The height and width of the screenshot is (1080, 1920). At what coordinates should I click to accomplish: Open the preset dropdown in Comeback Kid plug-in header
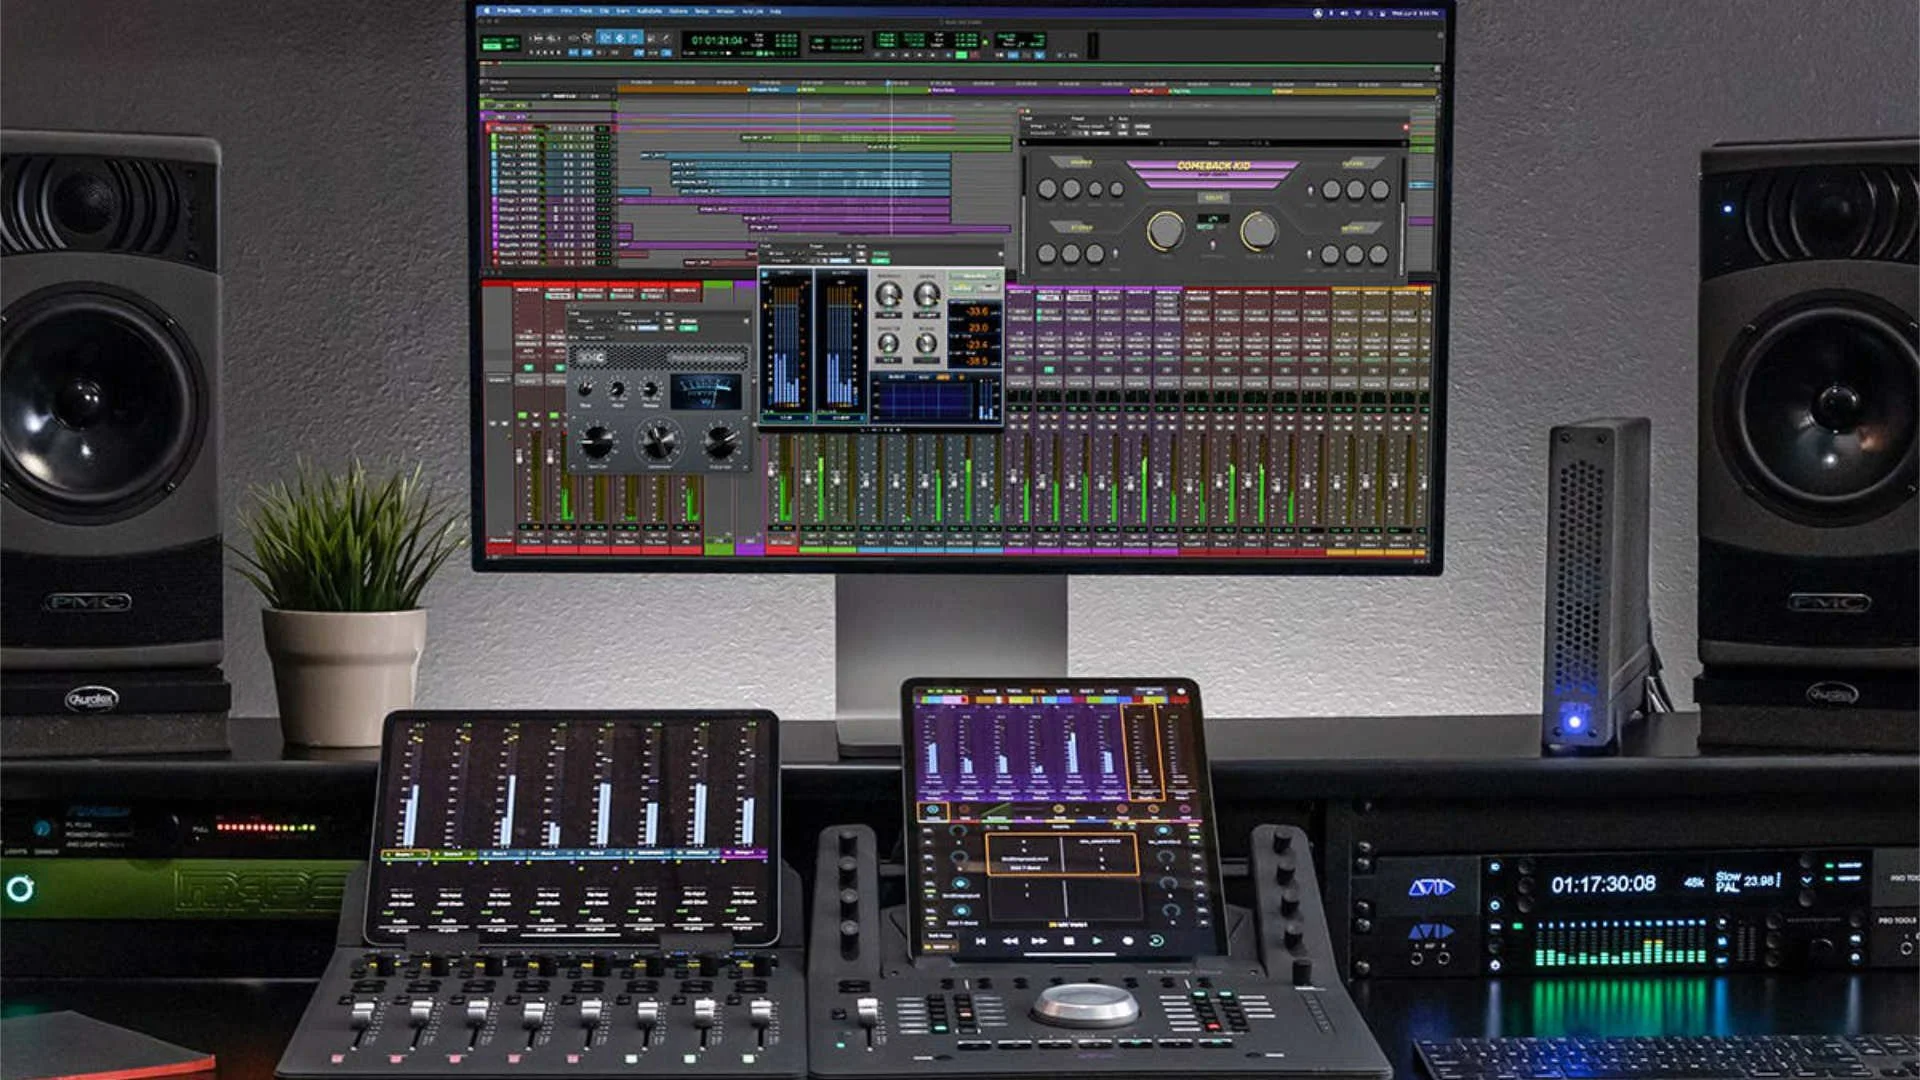point(1091,126)
